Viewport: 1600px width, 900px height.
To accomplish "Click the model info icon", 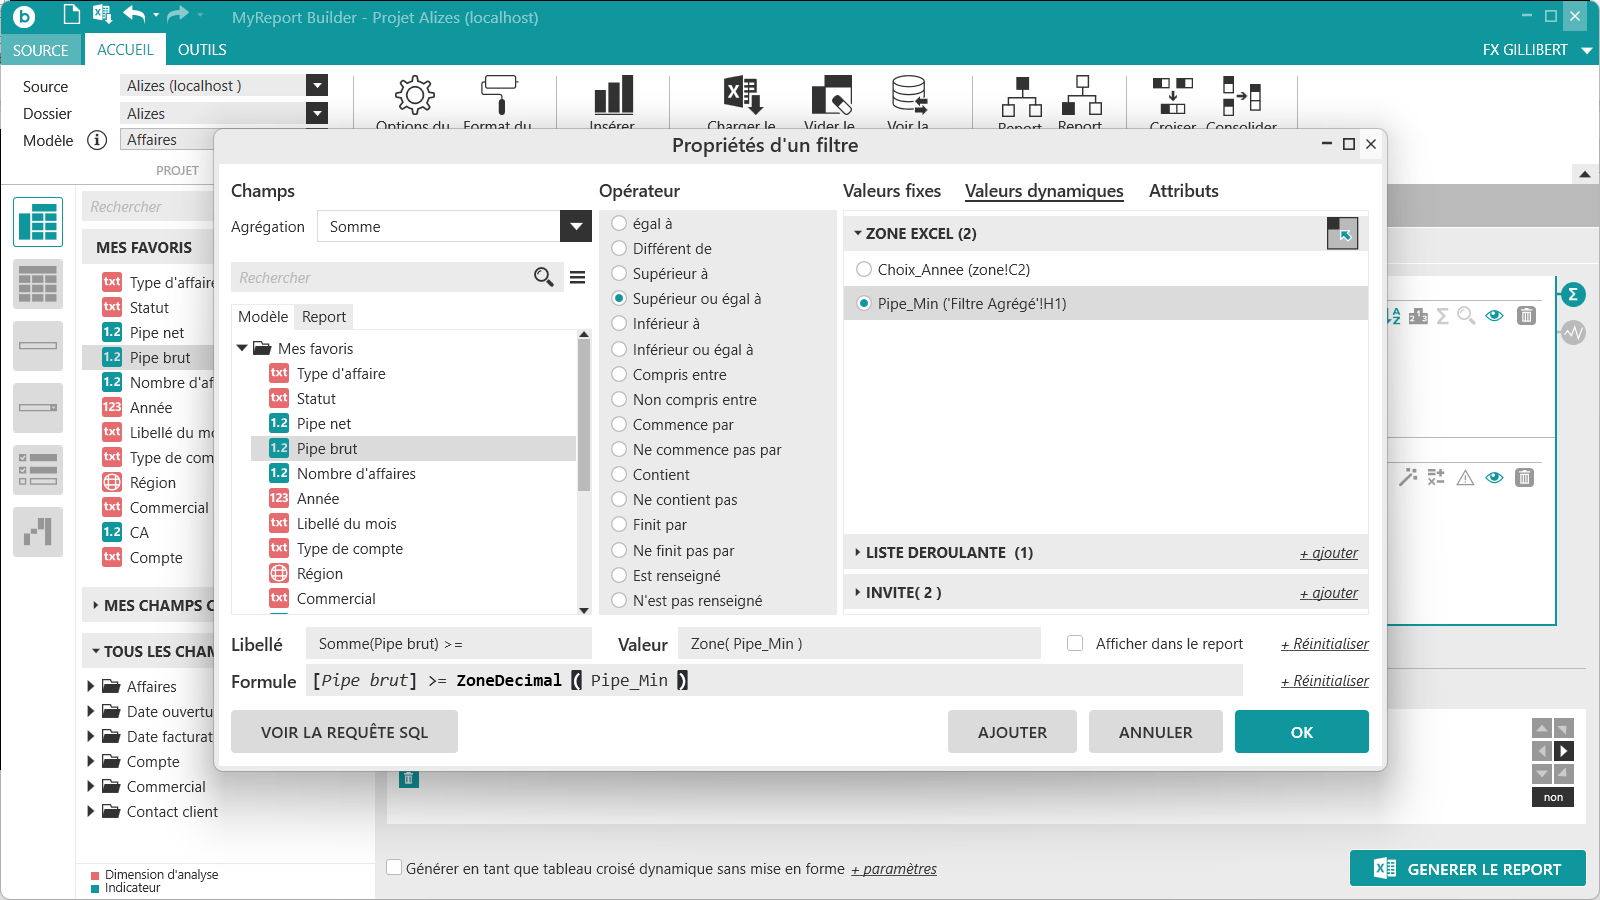I will (97, 140).
